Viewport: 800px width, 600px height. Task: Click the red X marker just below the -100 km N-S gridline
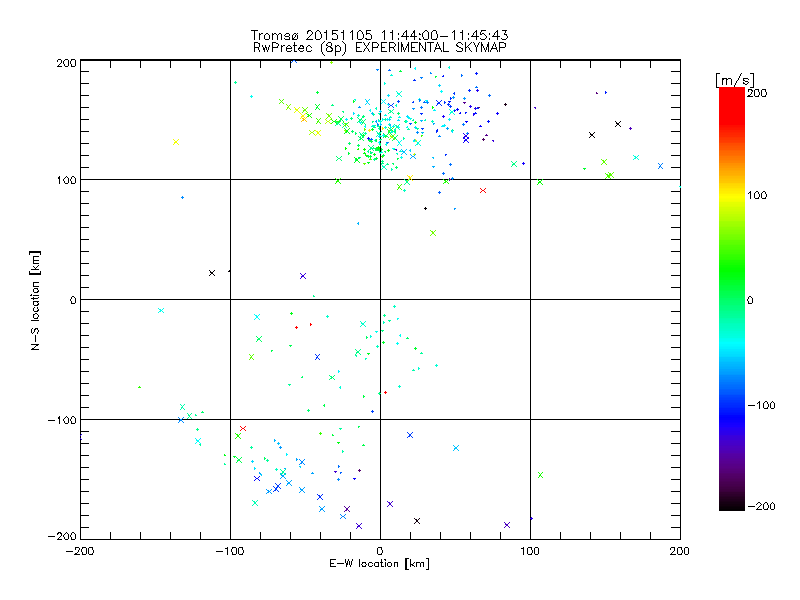click(243, 429)
